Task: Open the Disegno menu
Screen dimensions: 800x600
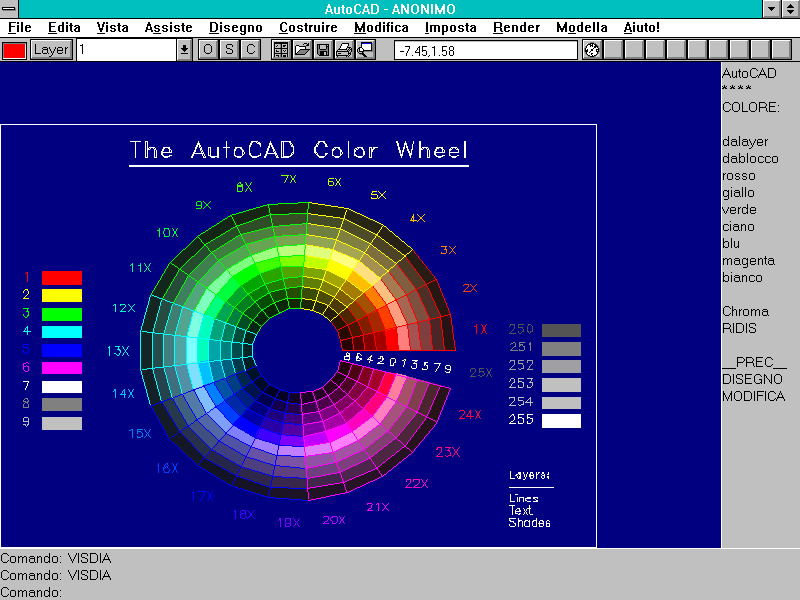Action: [x=236, y=28]
